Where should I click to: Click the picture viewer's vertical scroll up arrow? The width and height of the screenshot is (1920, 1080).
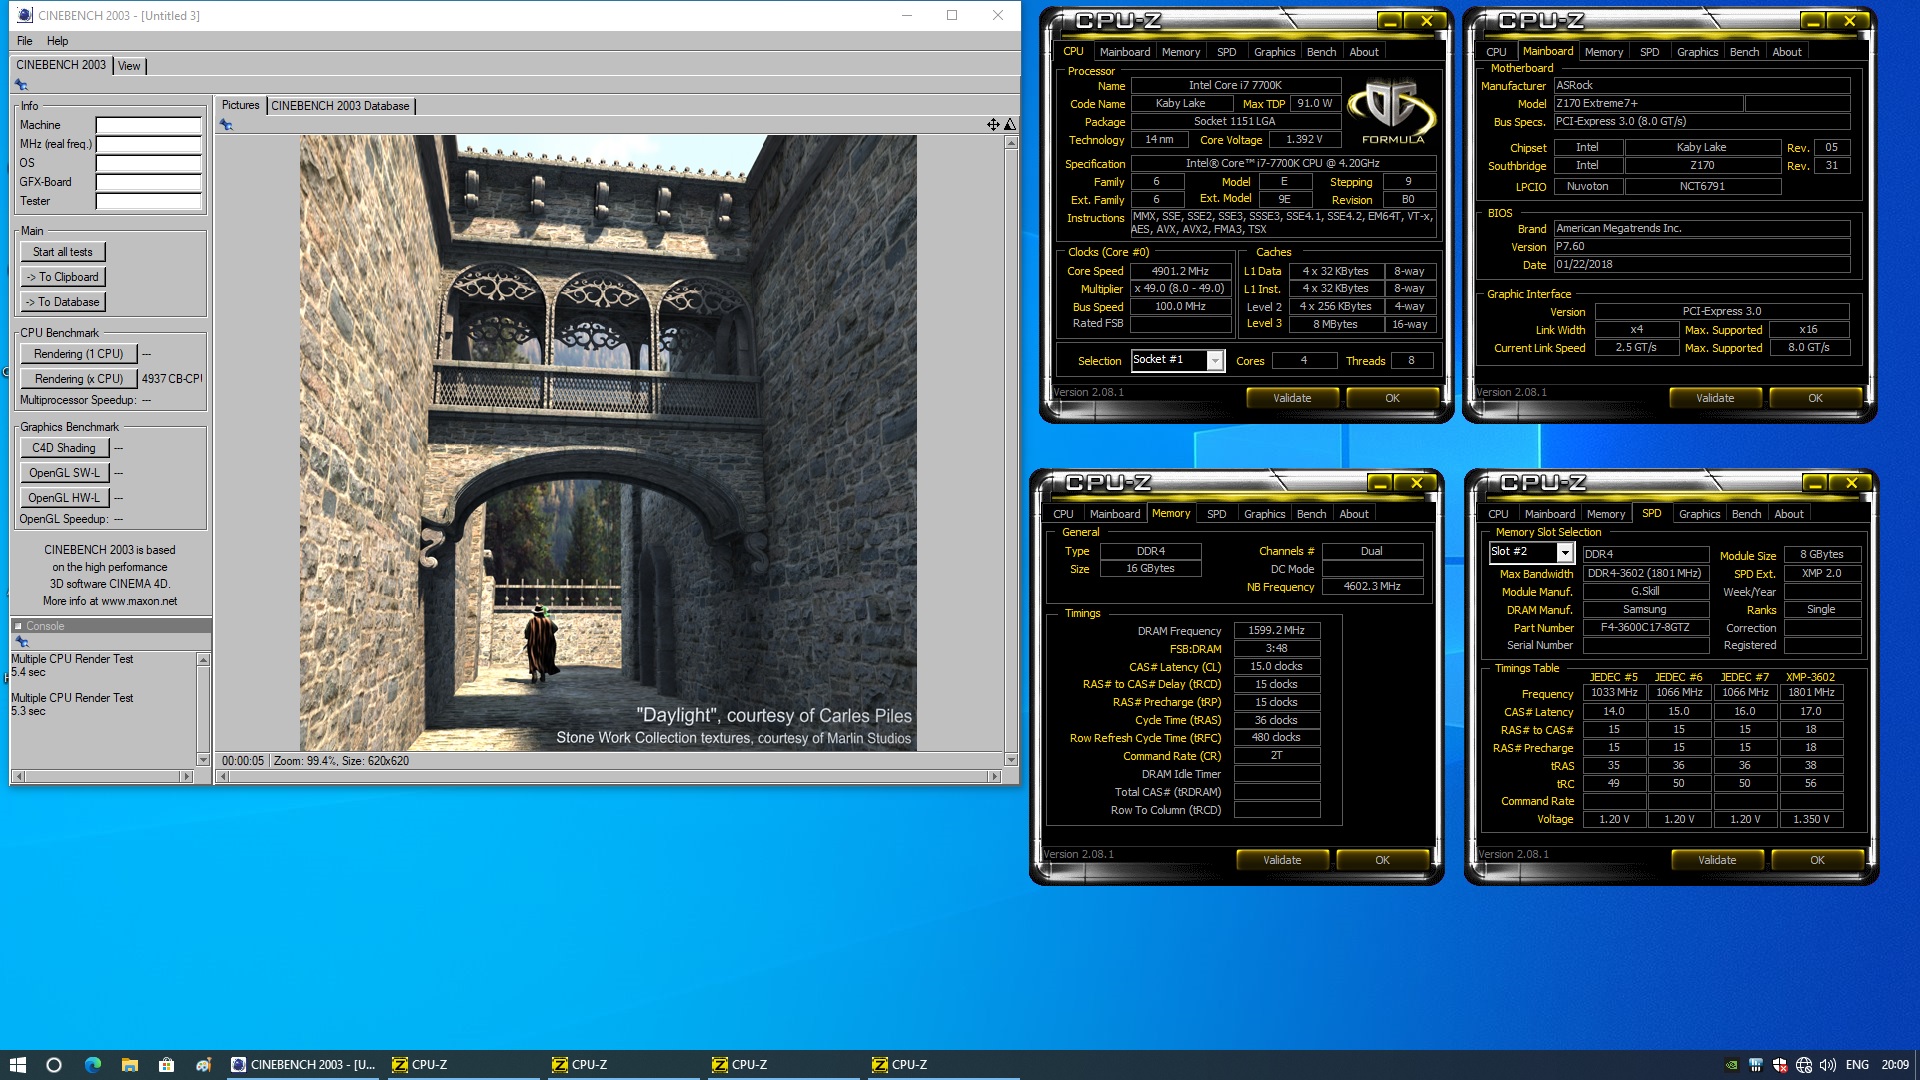click(x=1011, y=143)
